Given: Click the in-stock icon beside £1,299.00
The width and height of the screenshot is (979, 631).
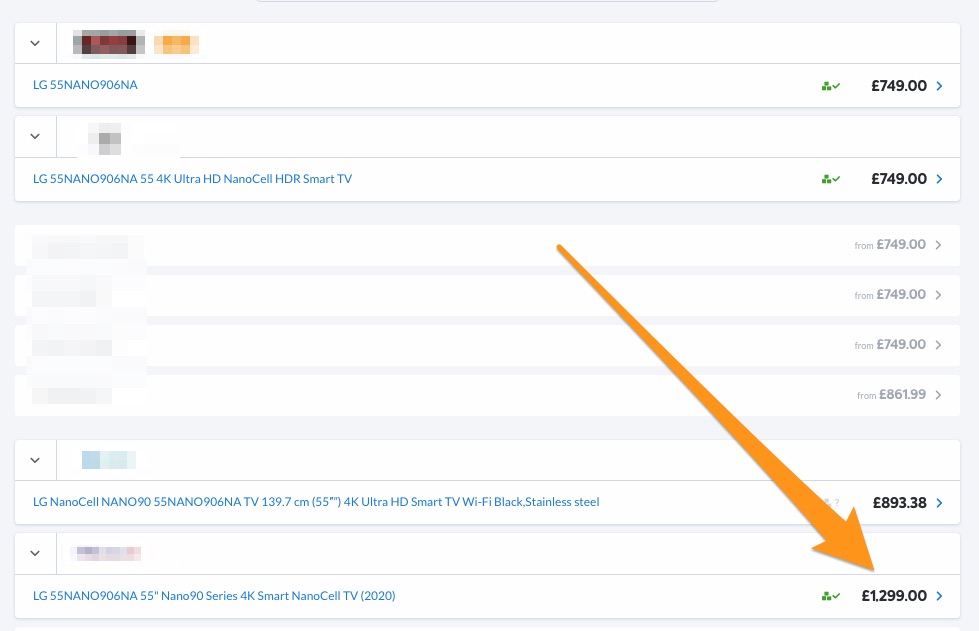Looking at the screenshot, I should [x=830, y=596].
